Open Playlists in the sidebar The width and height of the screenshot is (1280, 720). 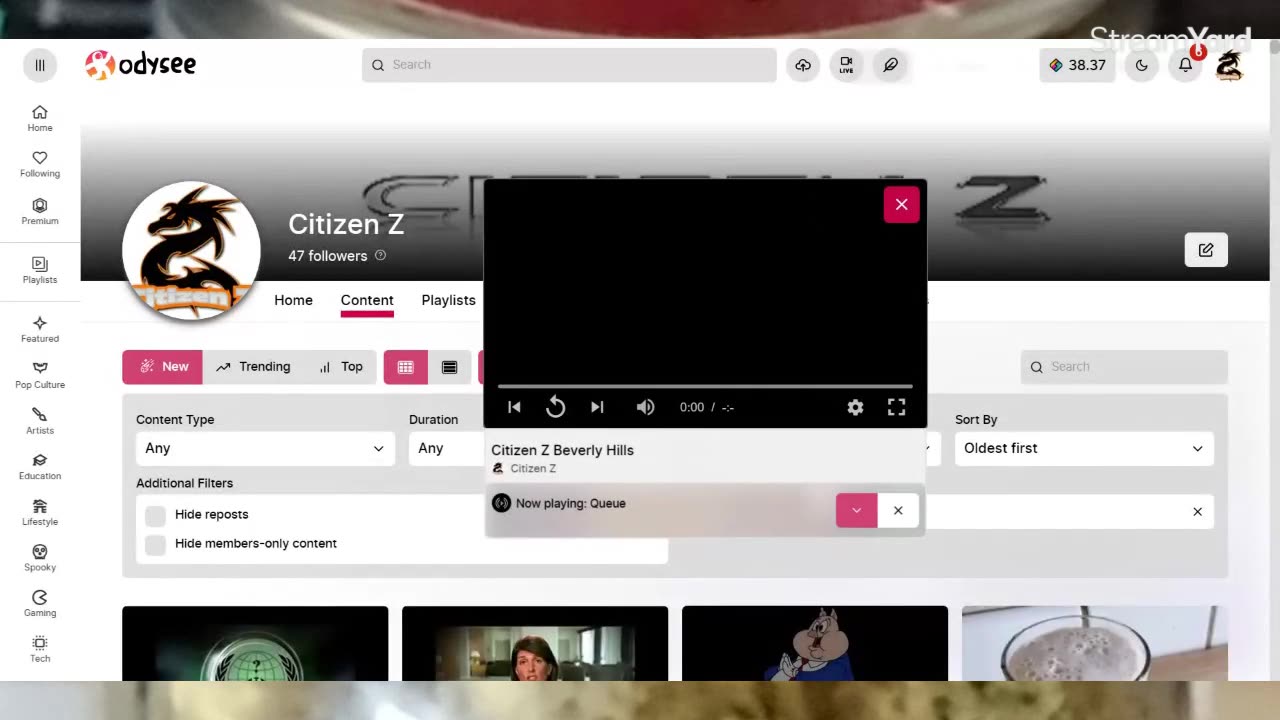coord(40,271)
